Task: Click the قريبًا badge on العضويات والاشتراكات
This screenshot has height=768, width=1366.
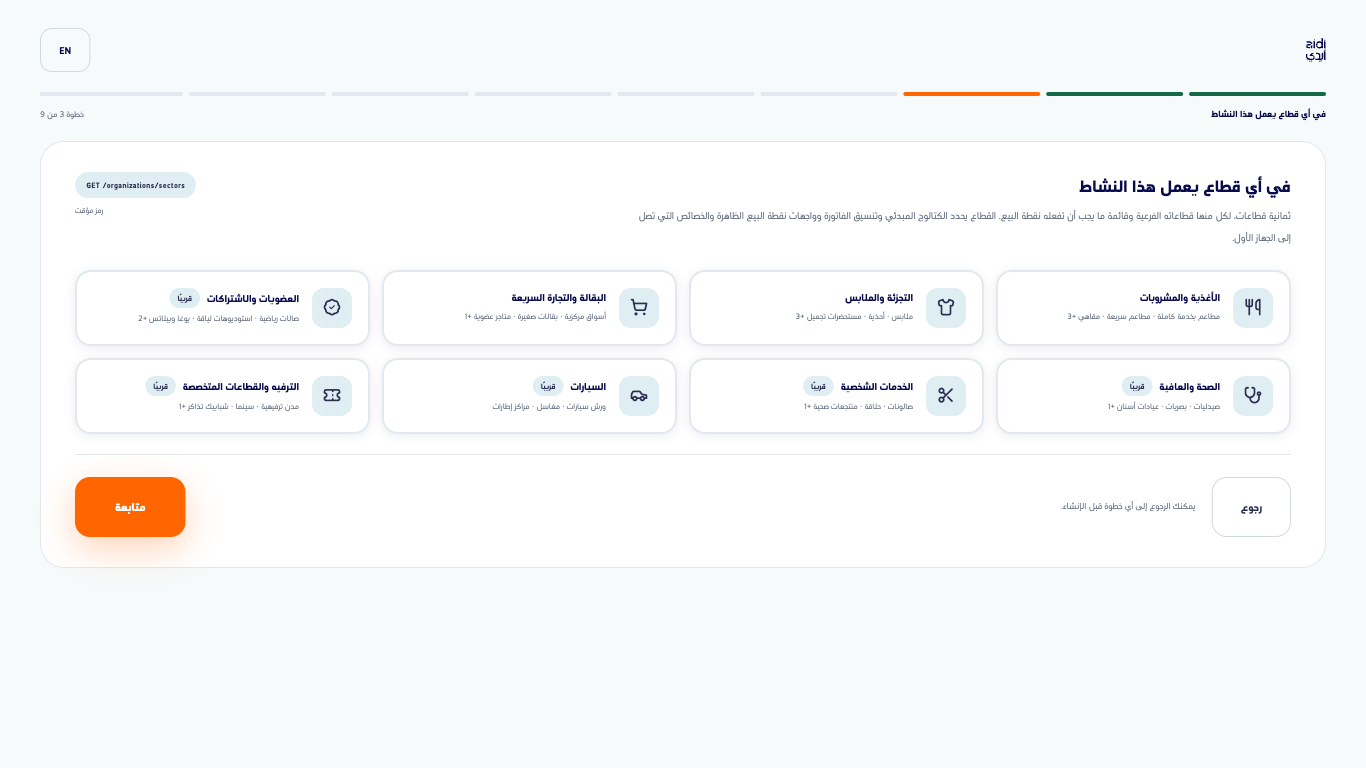Action: [185, 298]
